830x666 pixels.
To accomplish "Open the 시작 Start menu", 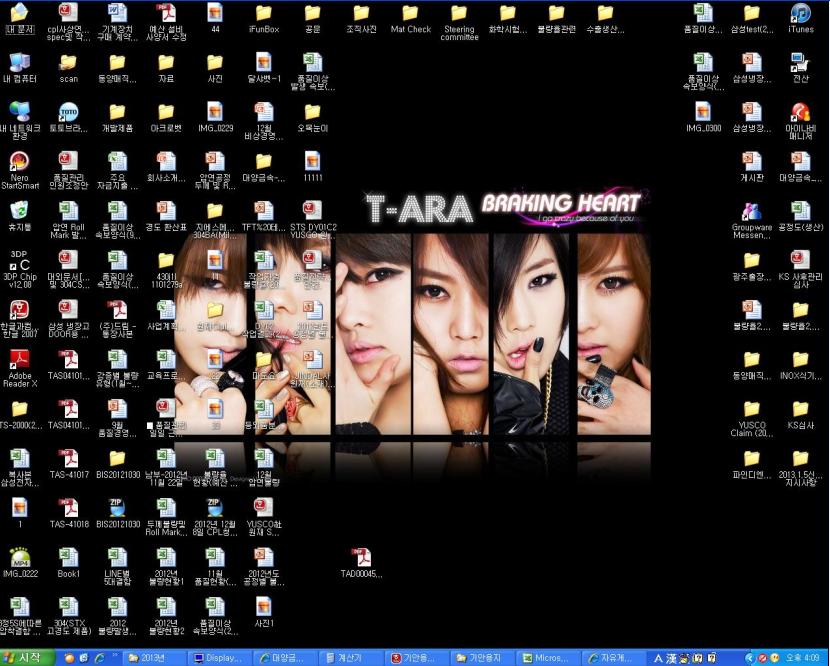I will coord(27,658).
